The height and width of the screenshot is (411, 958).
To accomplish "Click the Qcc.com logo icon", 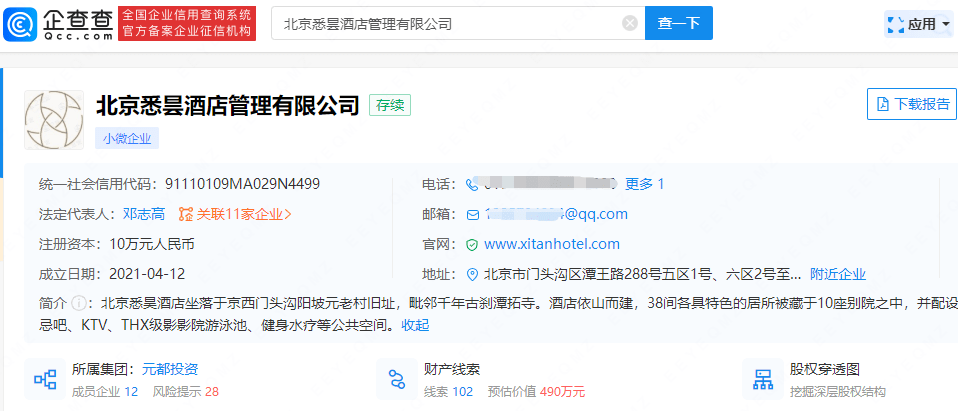I will tap(20, 24).
